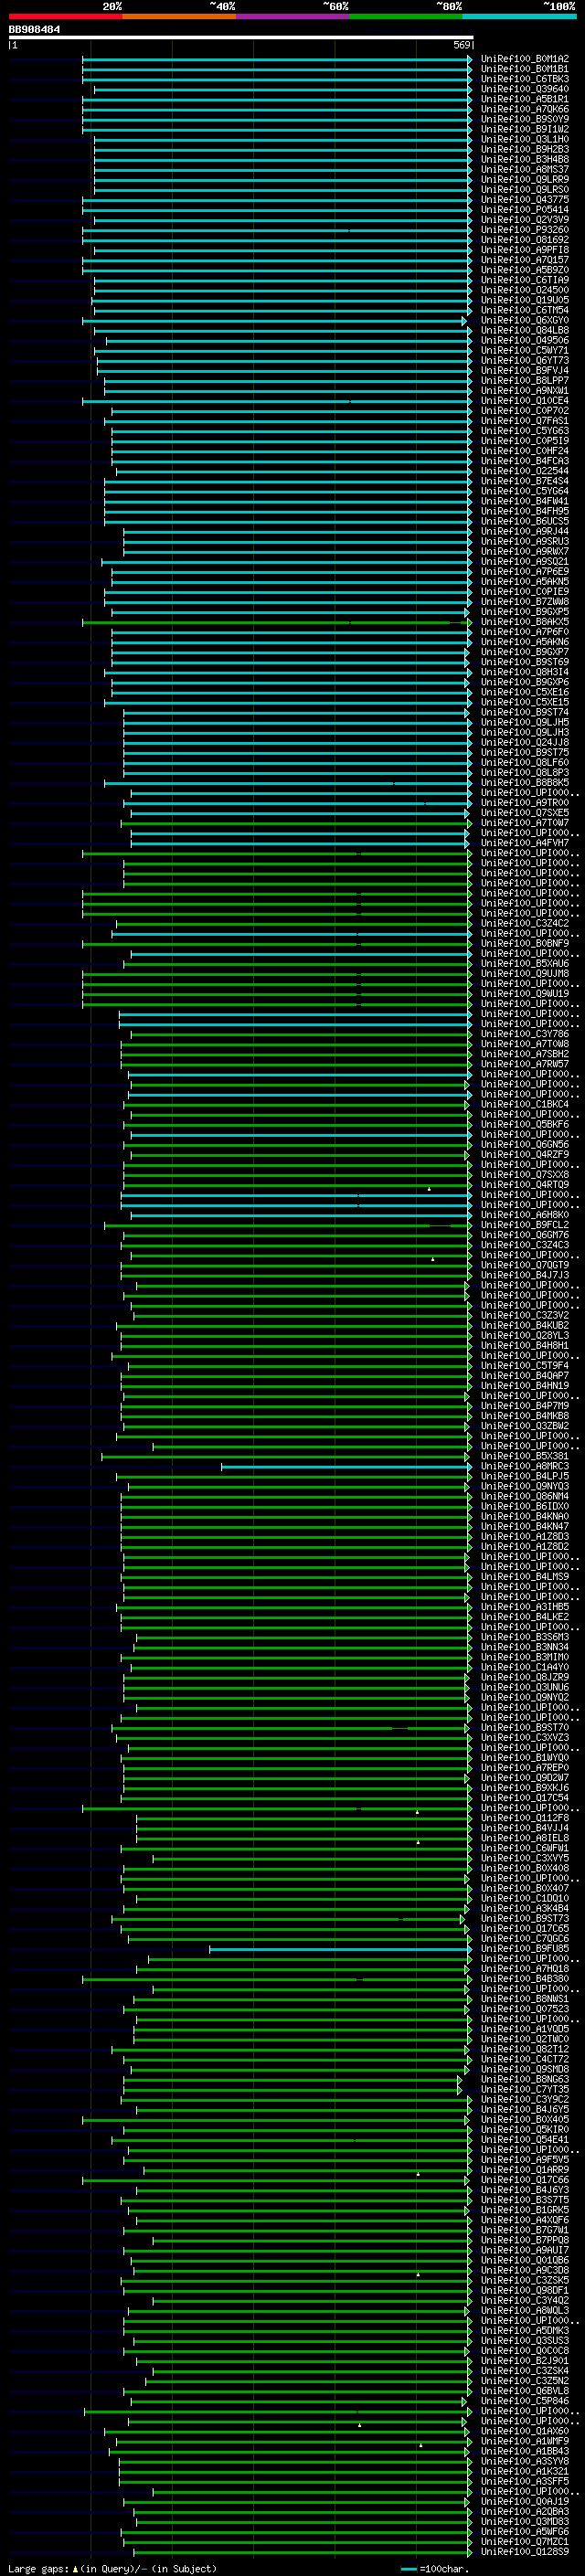Select hit label UniRef100_Q07523
The width and height of the screenshot is (585, 2576).
click(x=525, y=2009)
